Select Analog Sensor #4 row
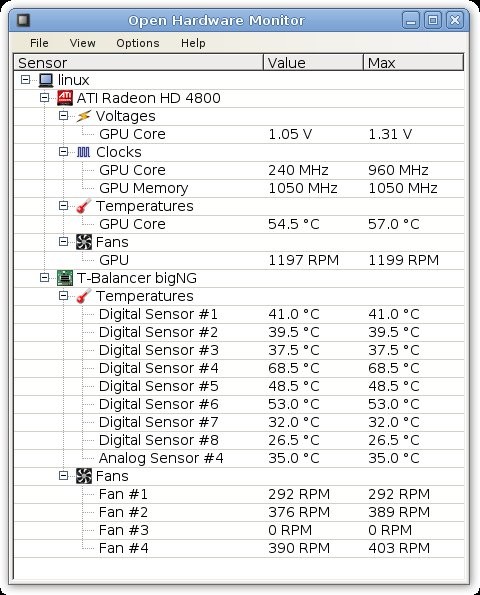Screen dimensions: 480x595 [239, 458]
